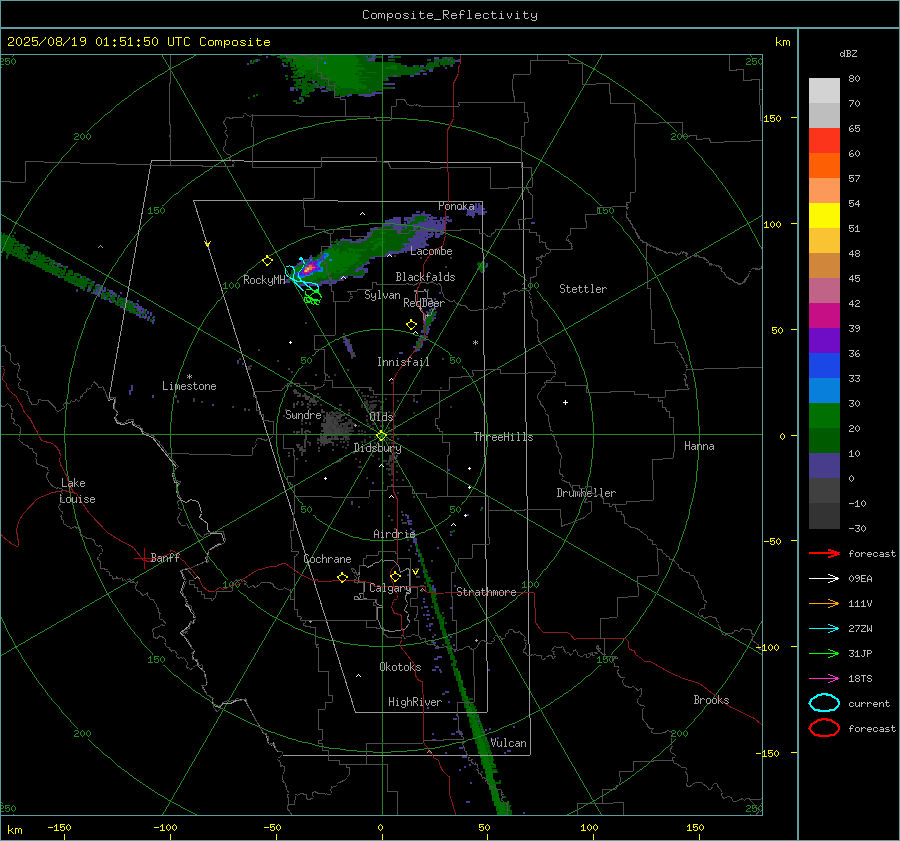Click the white 70-80 dBZ color swatch
The height and width of the screenshot is (841, 900).
pos(824,91)
